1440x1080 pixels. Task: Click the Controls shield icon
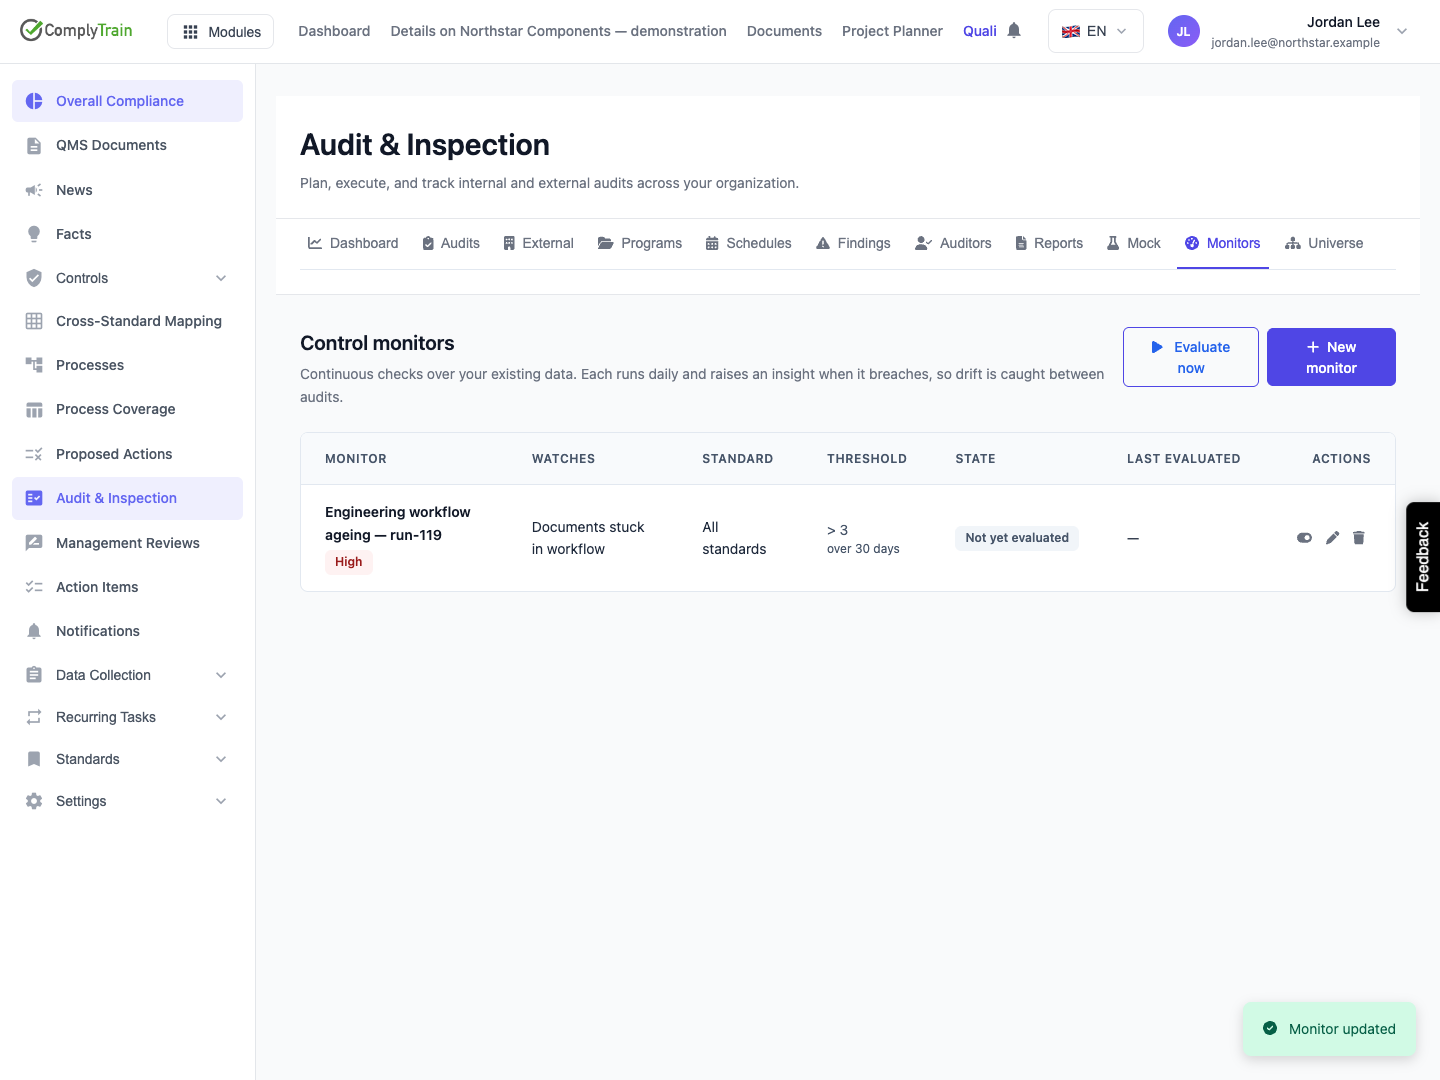34,278
